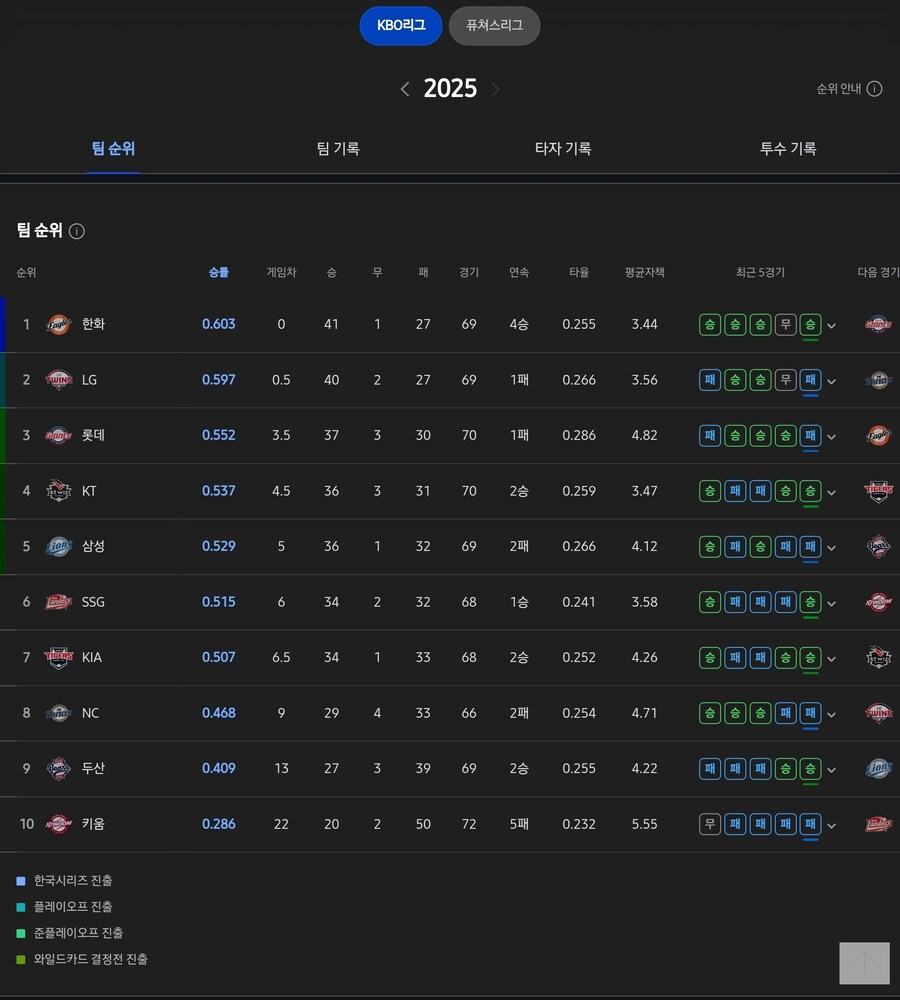Expand 한화 recent games chevron
This screenshot has width=900, height=1000.
[831, 326]
